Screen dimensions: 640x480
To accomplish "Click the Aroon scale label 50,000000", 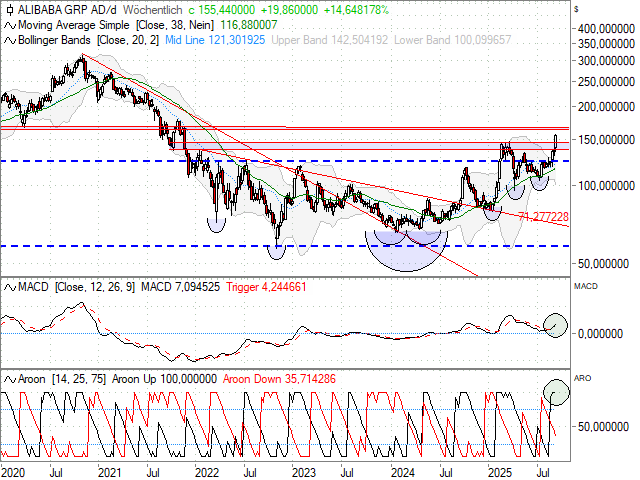I will (604, 427).
